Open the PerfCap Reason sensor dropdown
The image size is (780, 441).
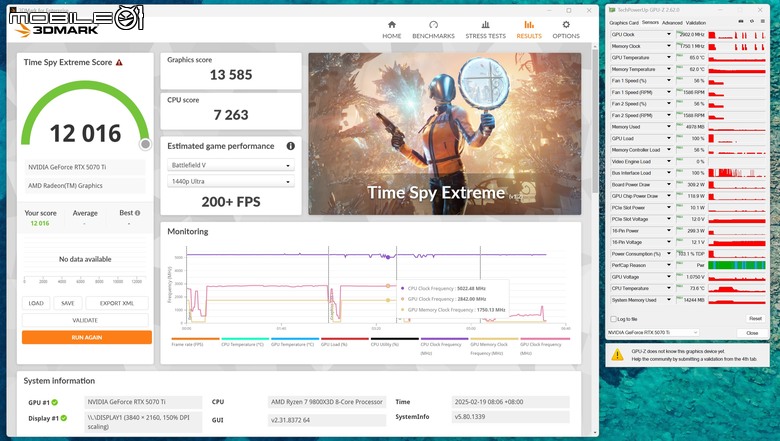(x=669, y=265)
